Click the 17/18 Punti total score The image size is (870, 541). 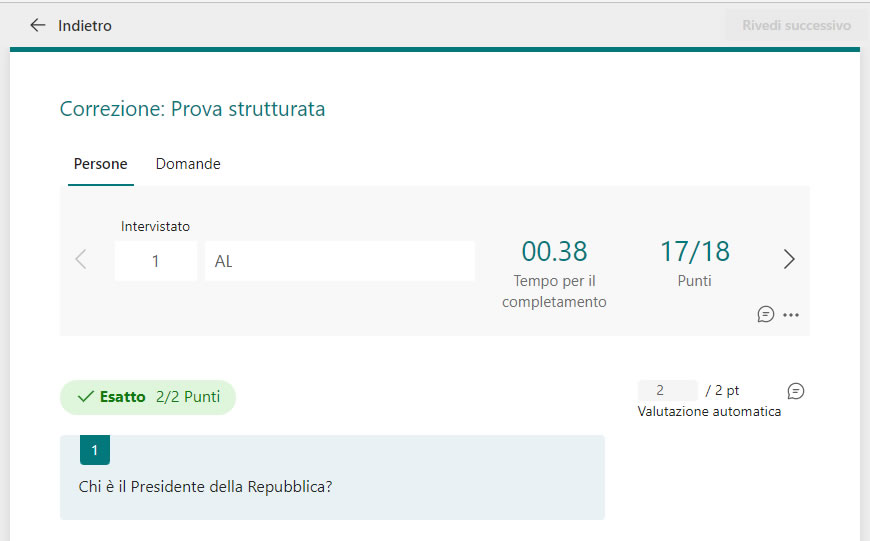[695, 251]
